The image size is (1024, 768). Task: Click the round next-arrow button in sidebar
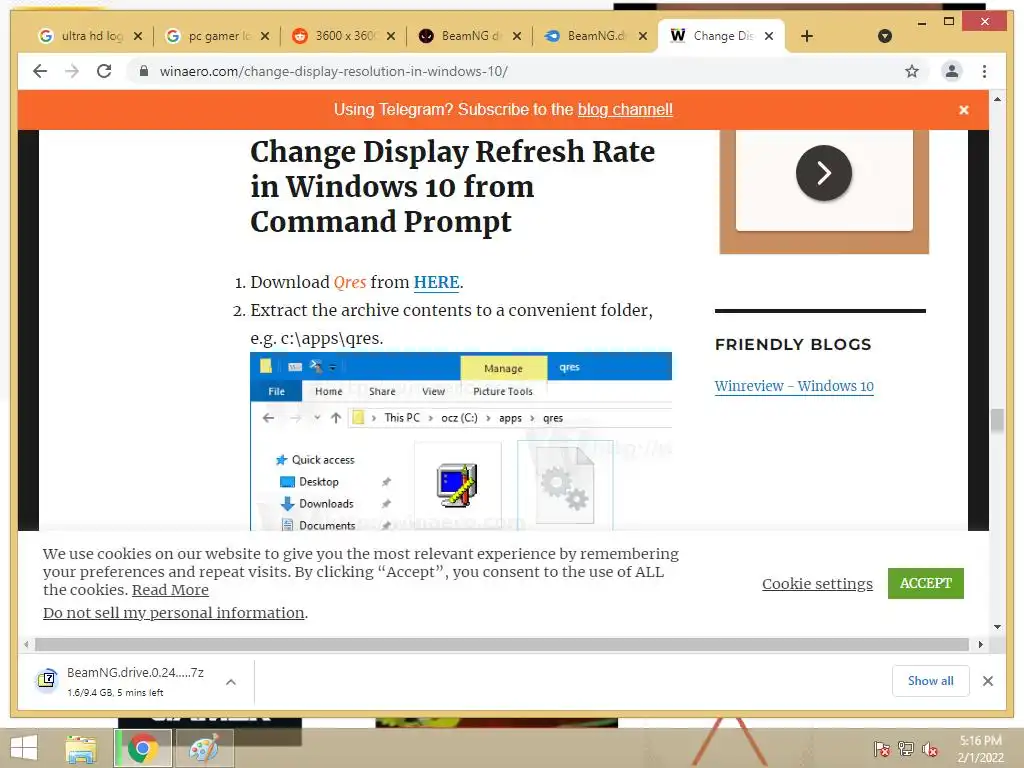click(824, 173)
